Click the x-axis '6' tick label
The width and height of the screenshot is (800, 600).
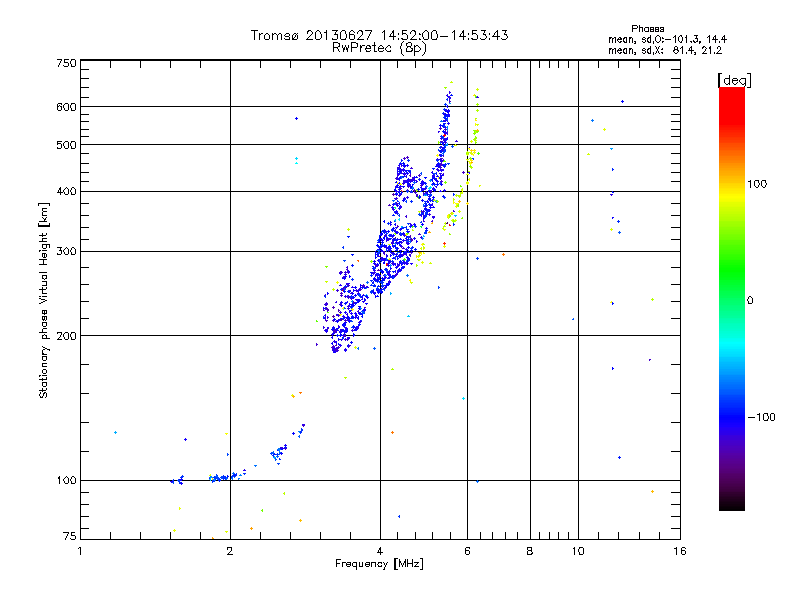467,551
